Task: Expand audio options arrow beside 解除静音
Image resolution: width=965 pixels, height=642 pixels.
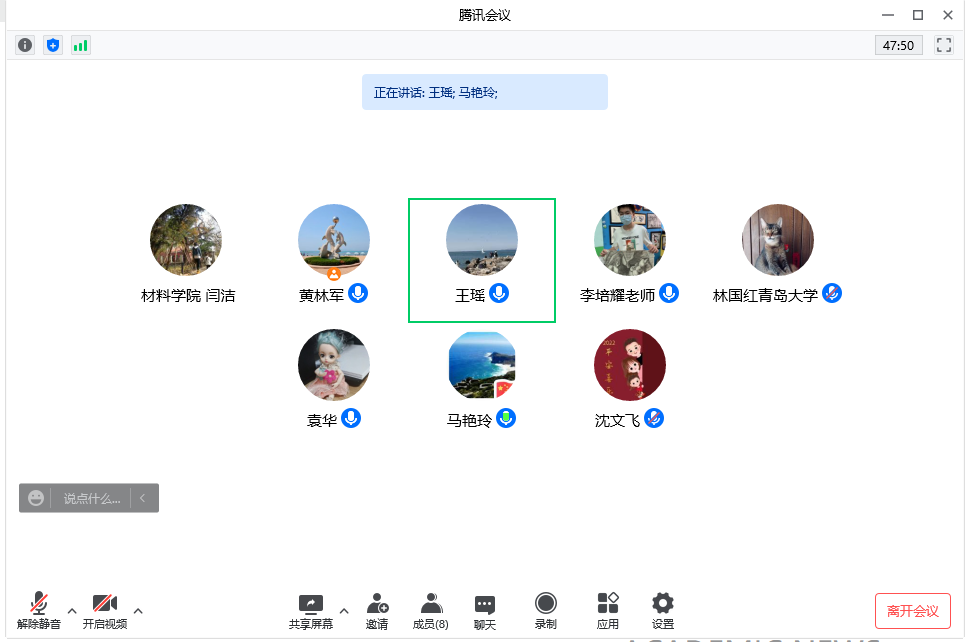Action: coord(72,610)
